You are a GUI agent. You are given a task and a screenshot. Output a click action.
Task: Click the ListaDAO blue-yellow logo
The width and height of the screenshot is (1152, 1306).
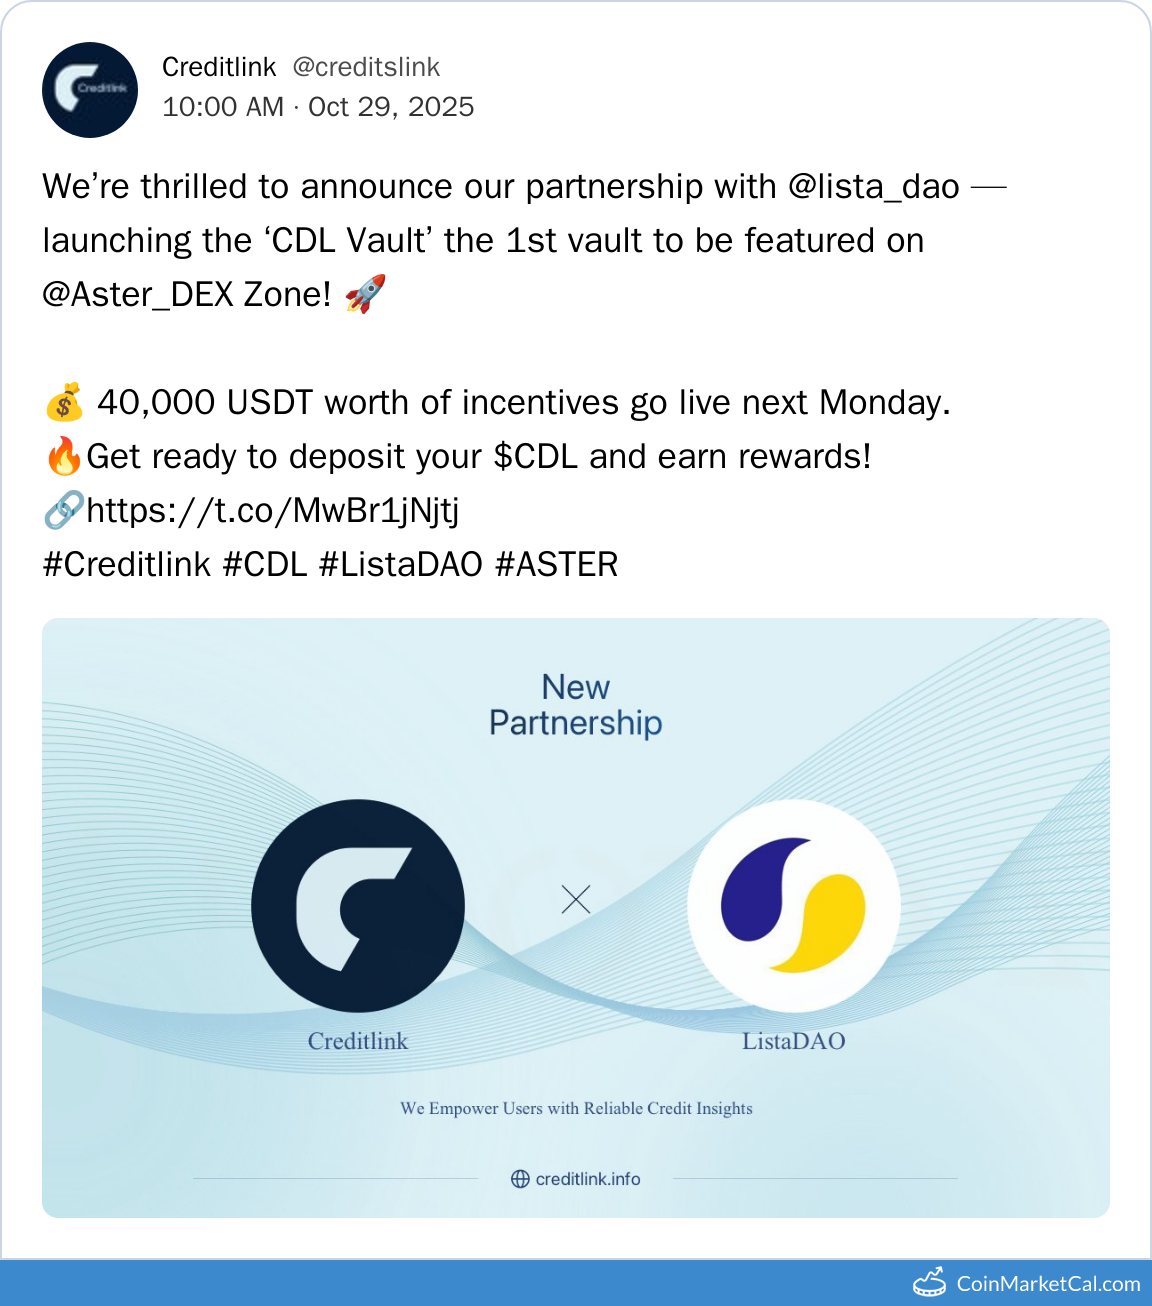(x=794, y=906)
